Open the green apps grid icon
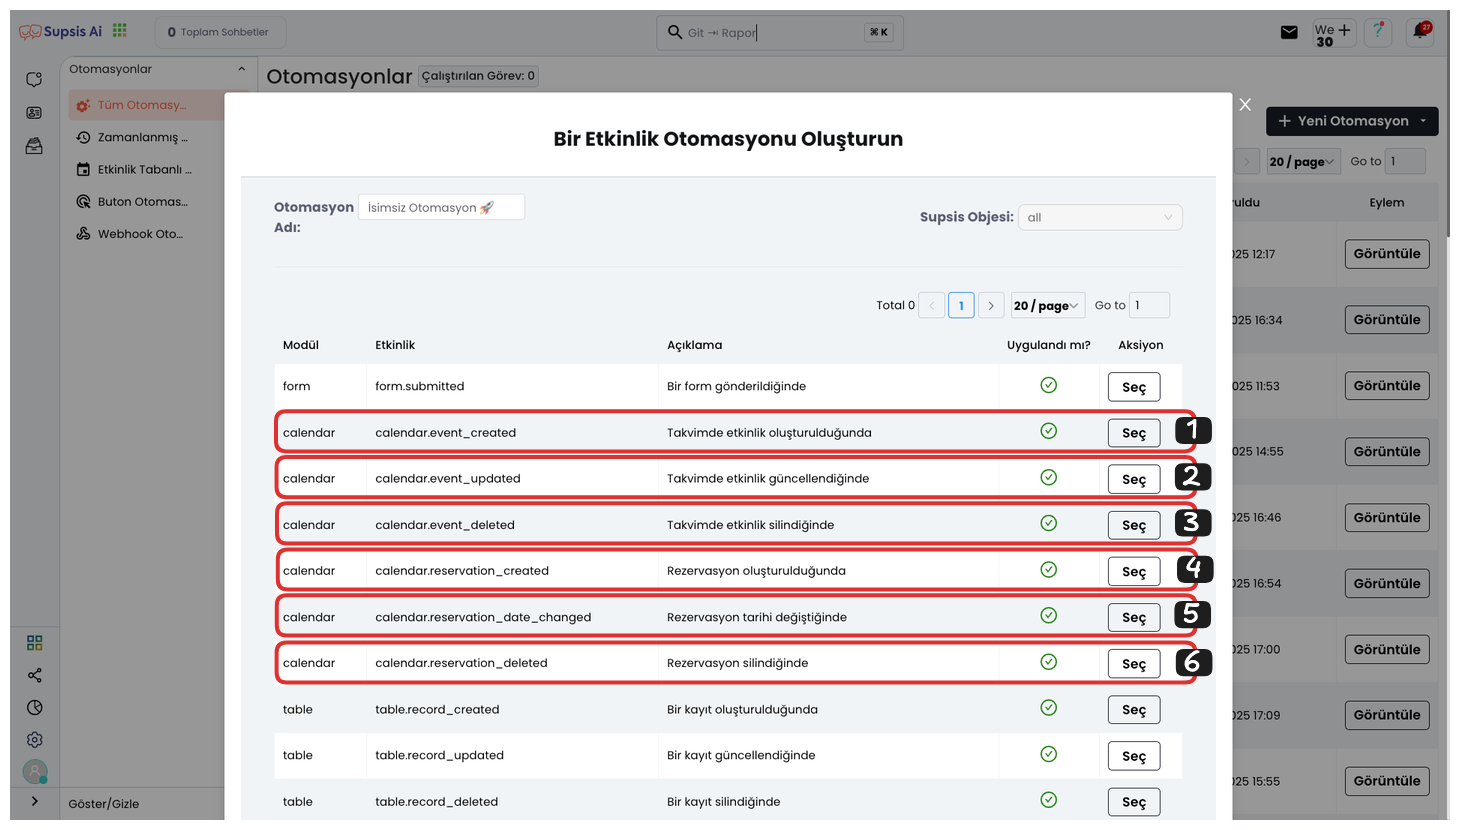Viewport: 1460px width, 830px height. 120,31
